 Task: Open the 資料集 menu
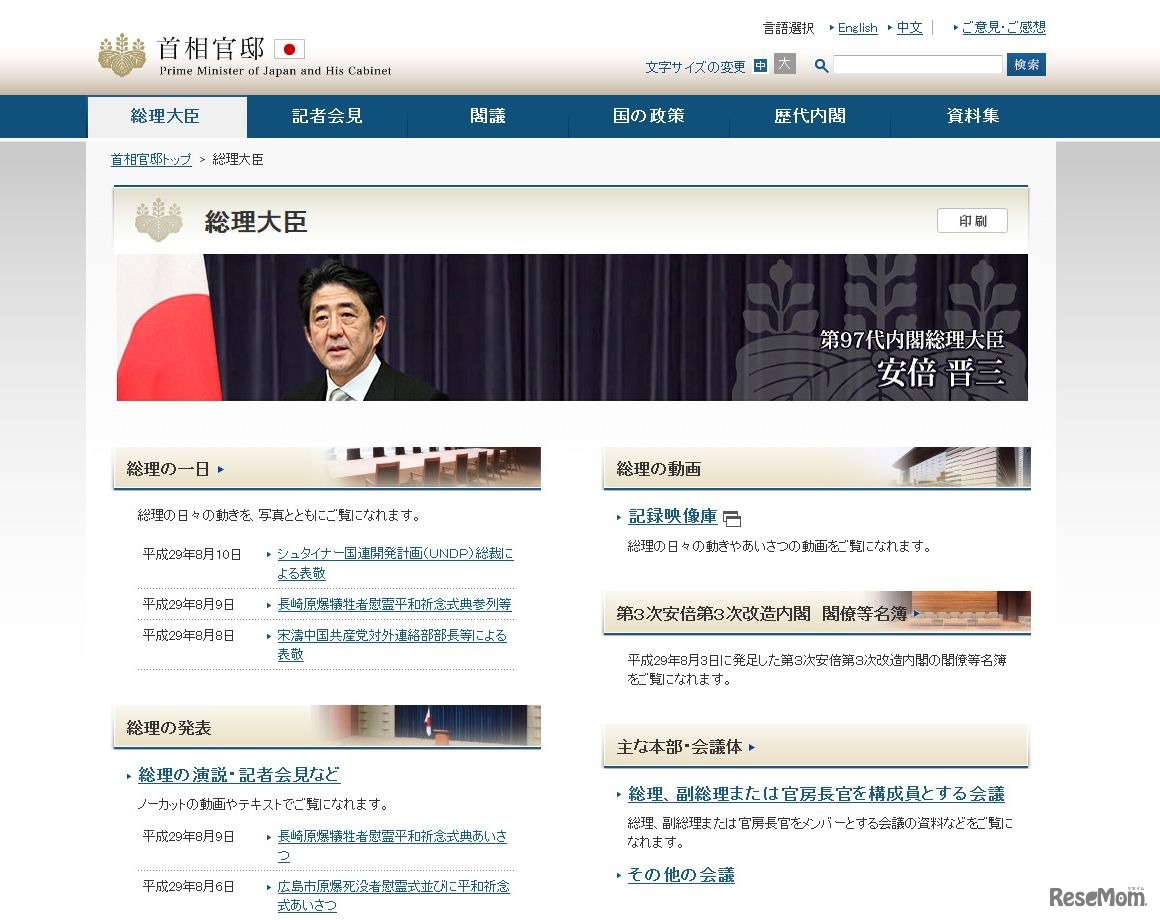971,117
